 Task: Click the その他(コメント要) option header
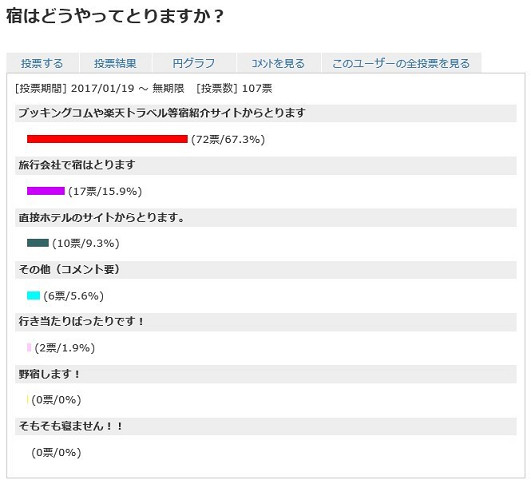click(266, 270)
